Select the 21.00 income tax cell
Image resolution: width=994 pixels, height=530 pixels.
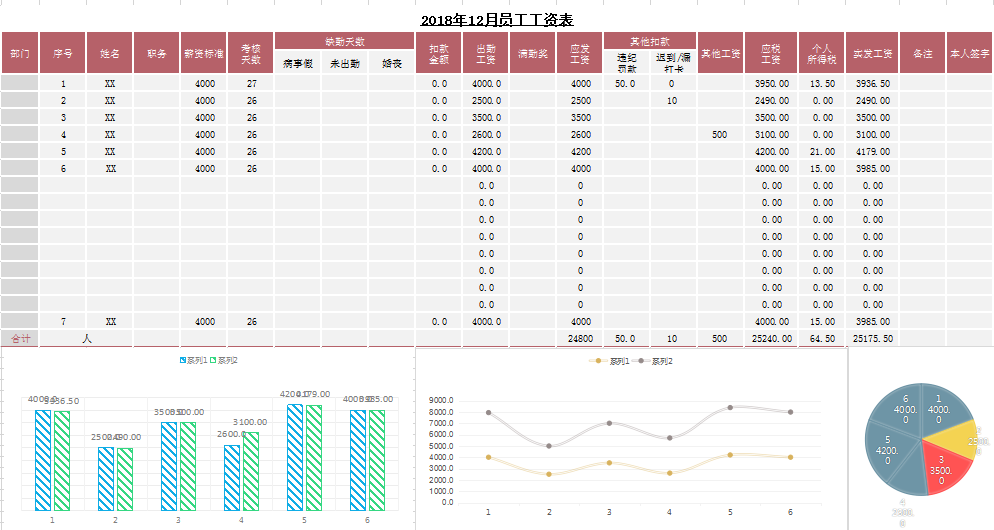point(822,152)
